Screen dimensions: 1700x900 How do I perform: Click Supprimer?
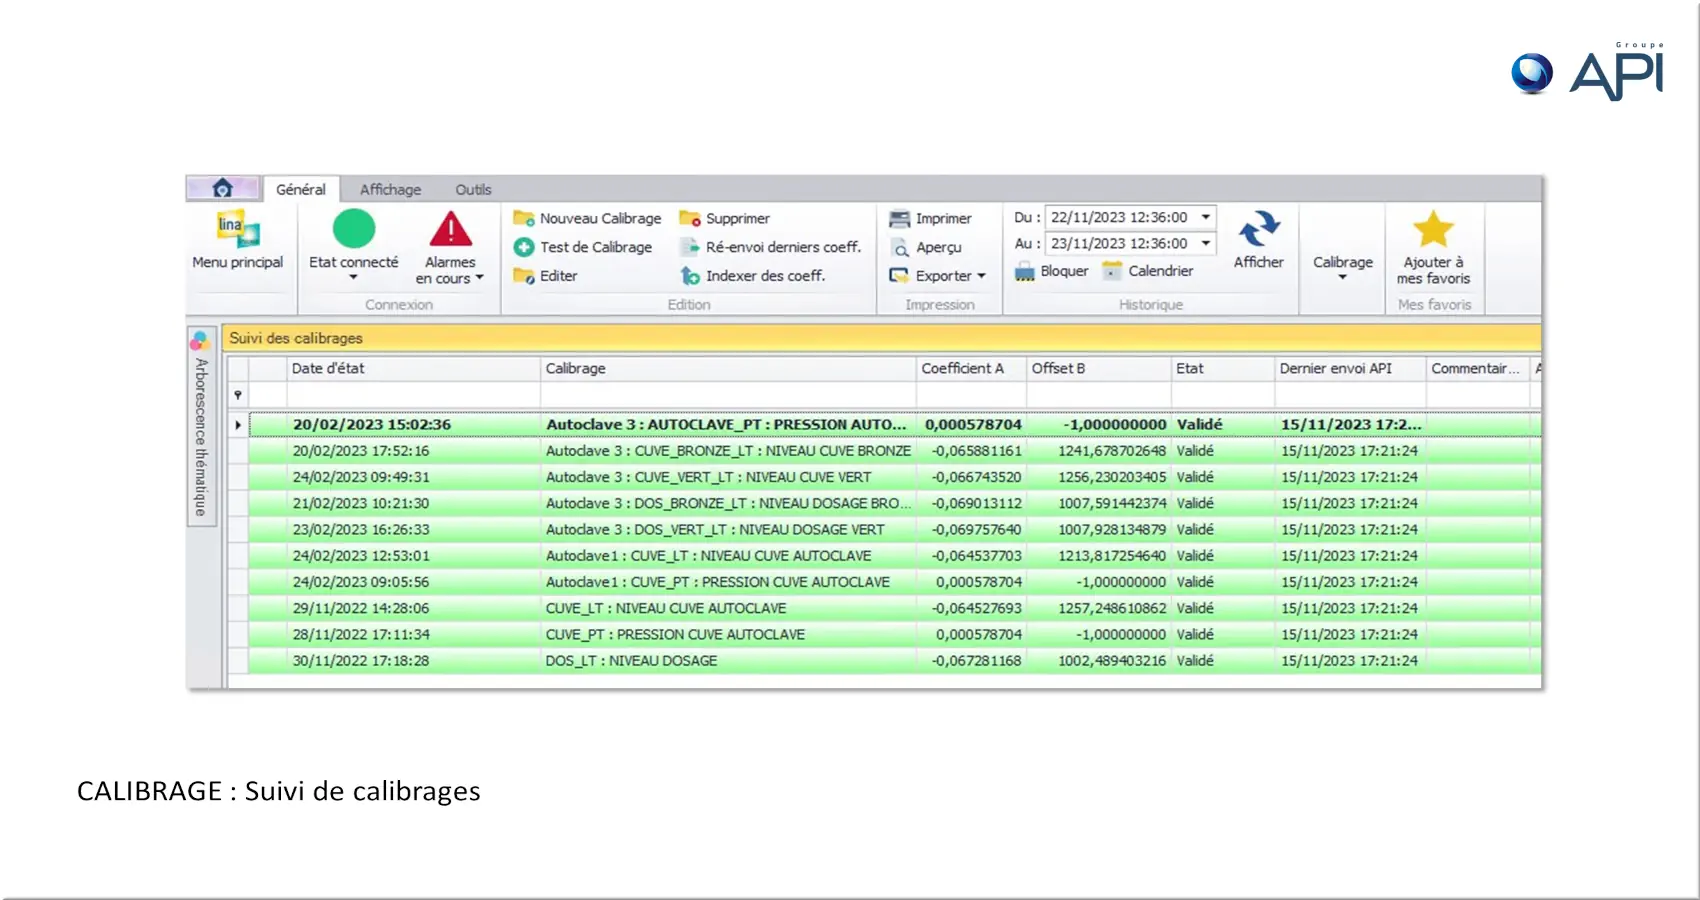(x=725, y=218)
